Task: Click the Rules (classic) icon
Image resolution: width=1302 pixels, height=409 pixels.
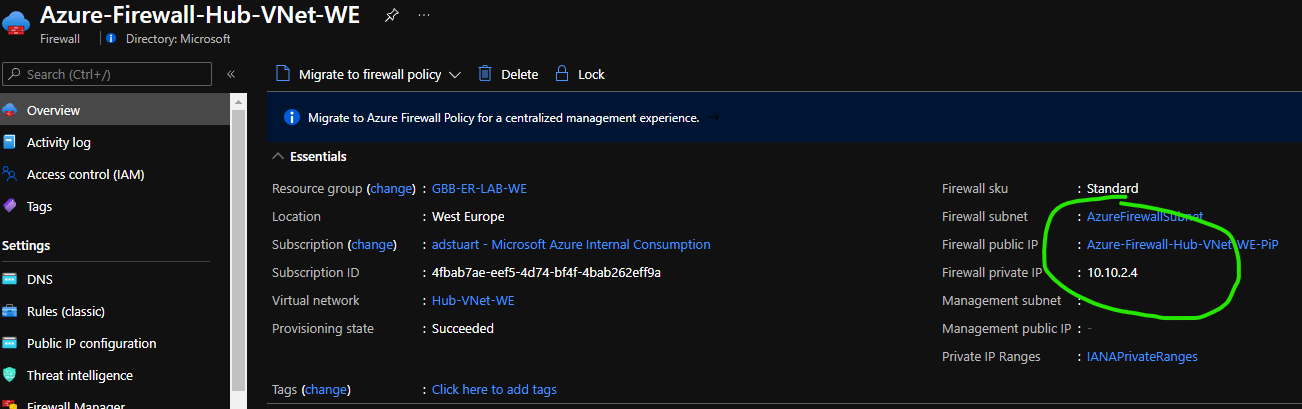Action: [10, 311]
